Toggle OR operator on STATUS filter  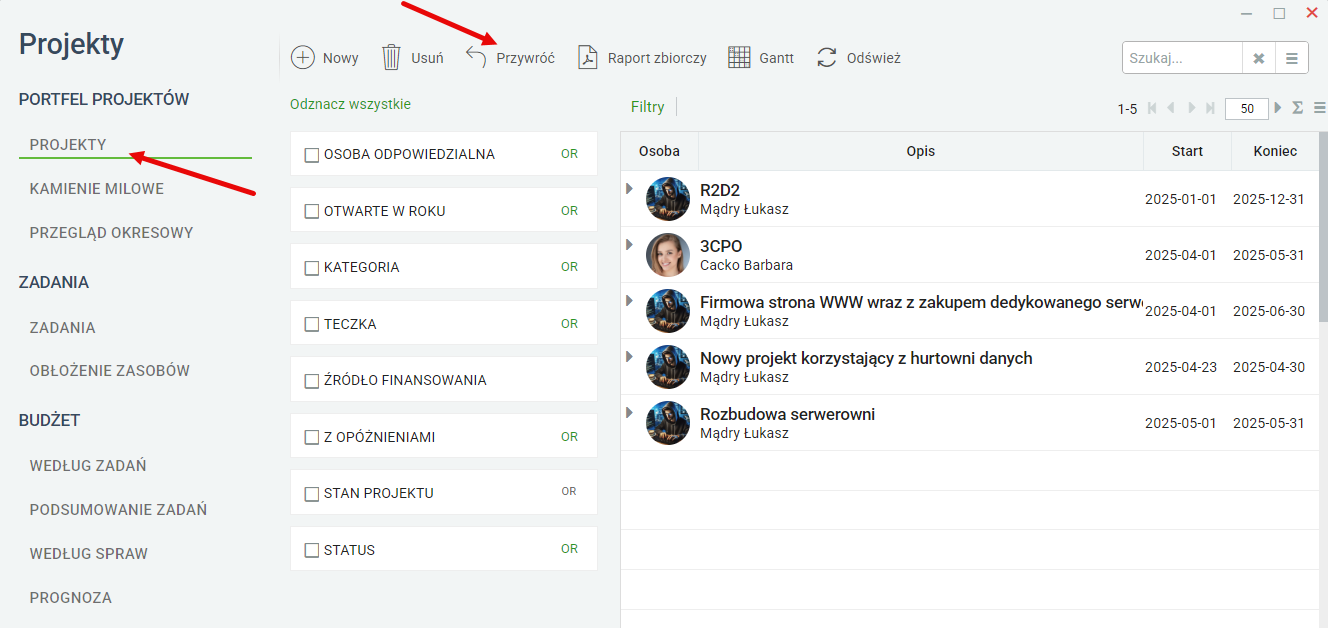(x=569, y=549)
